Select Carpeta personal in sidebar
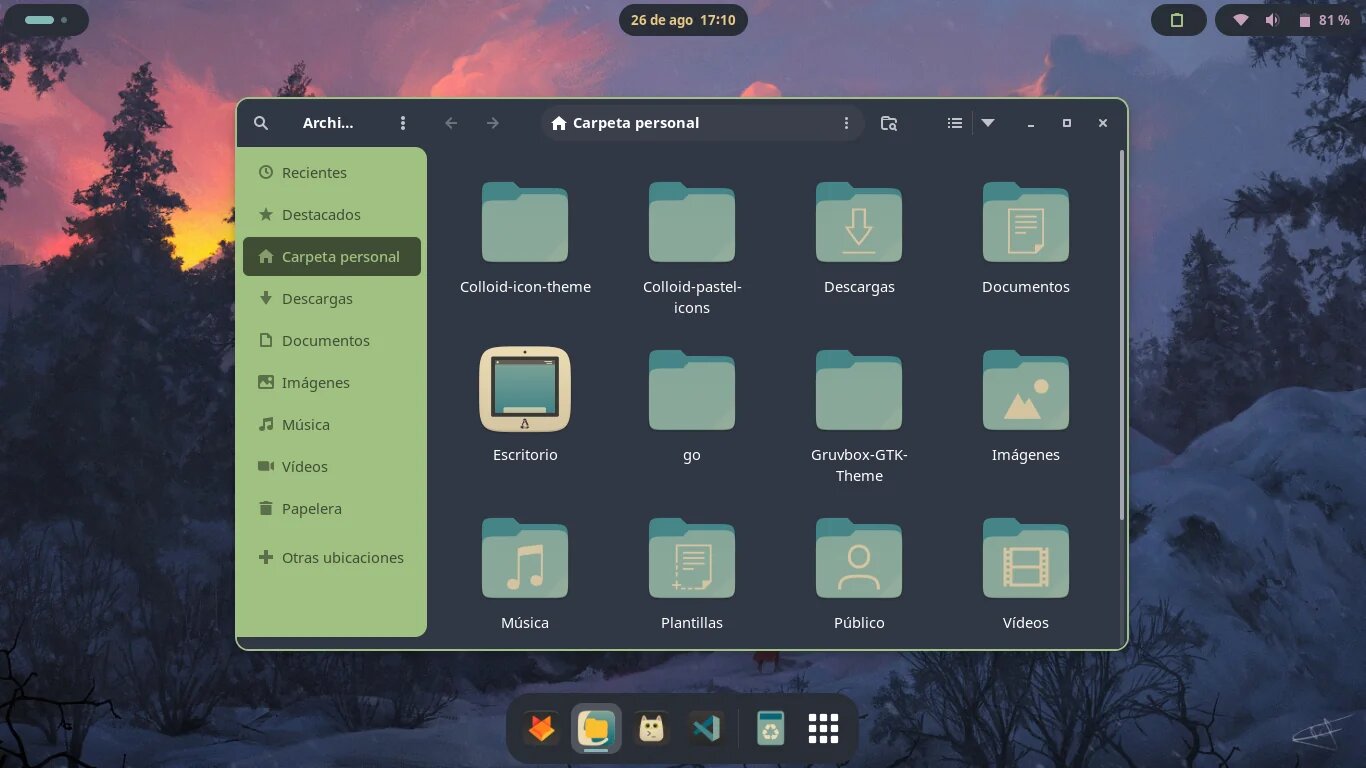Viewport: 1366px width, 768px height. [x=332, y=257]
